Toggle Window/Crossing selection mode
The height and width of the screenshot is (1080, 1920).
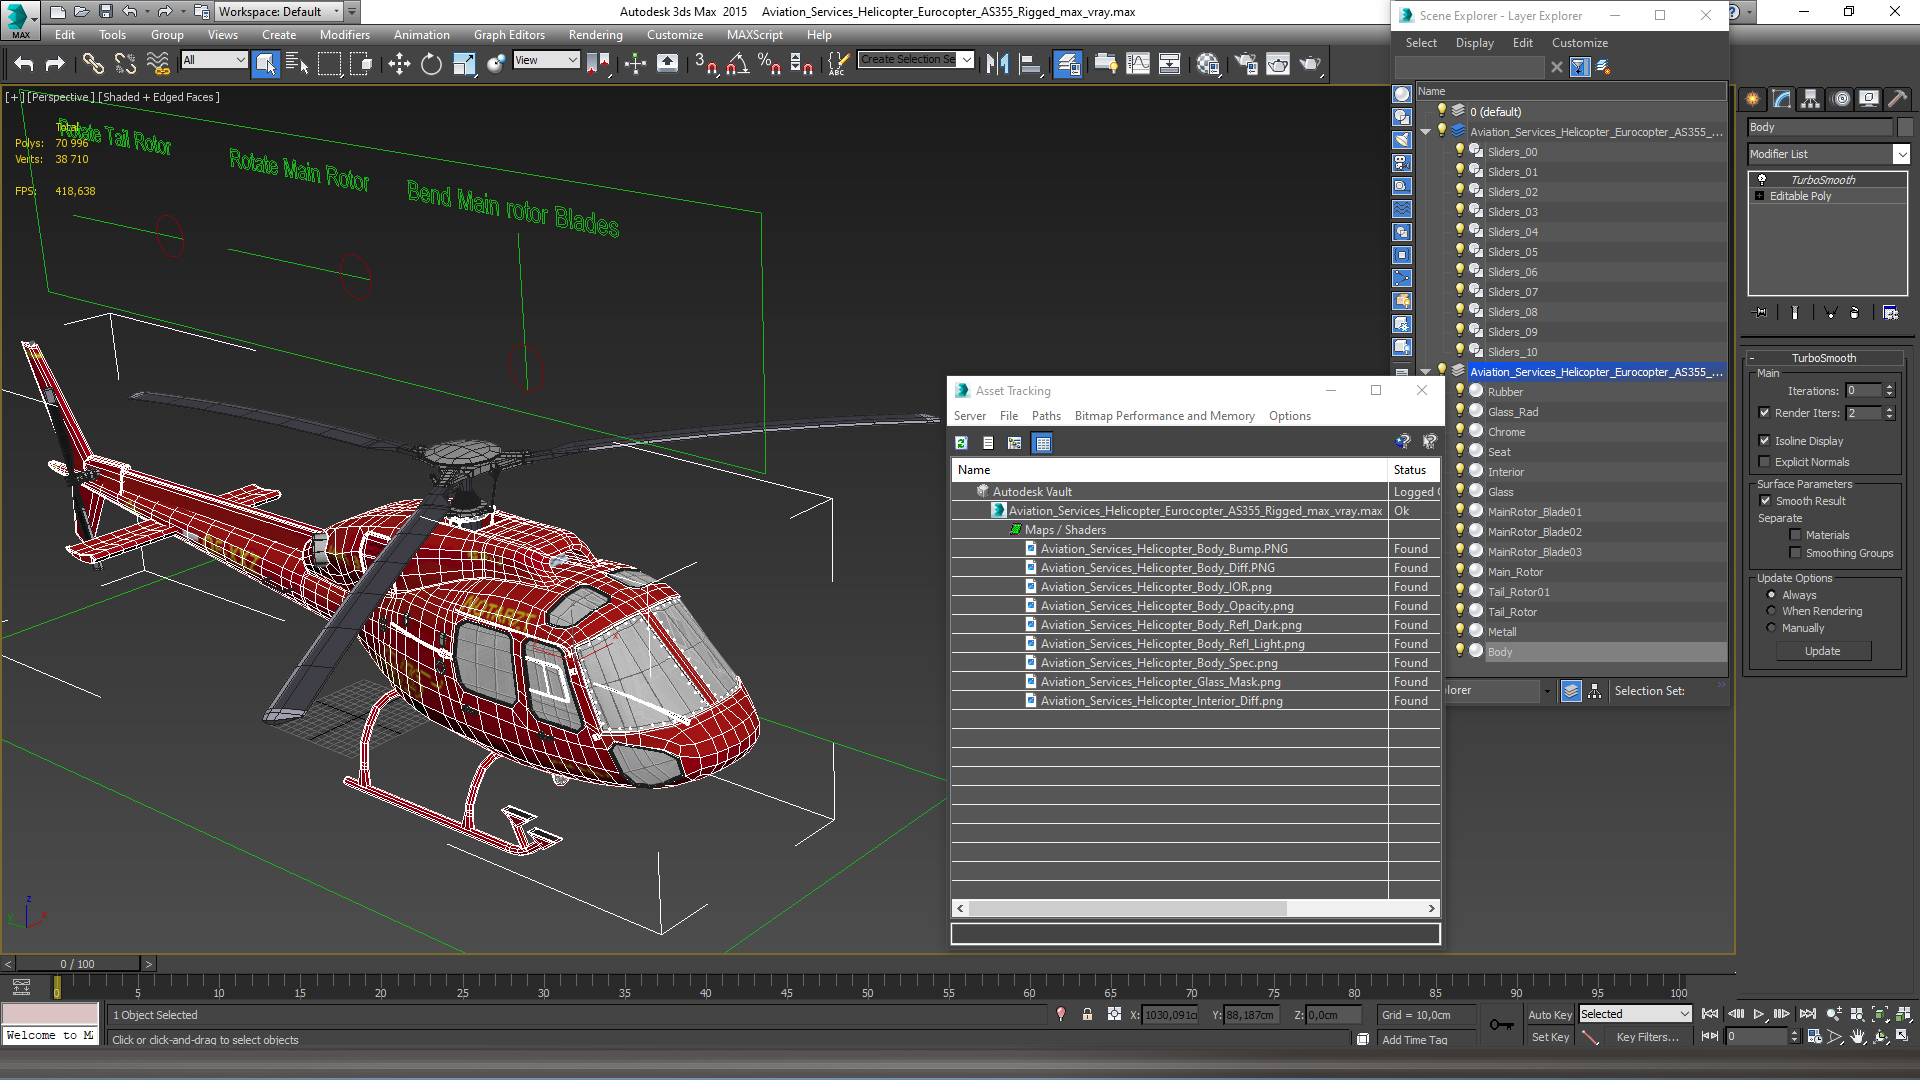coord(361,64)
